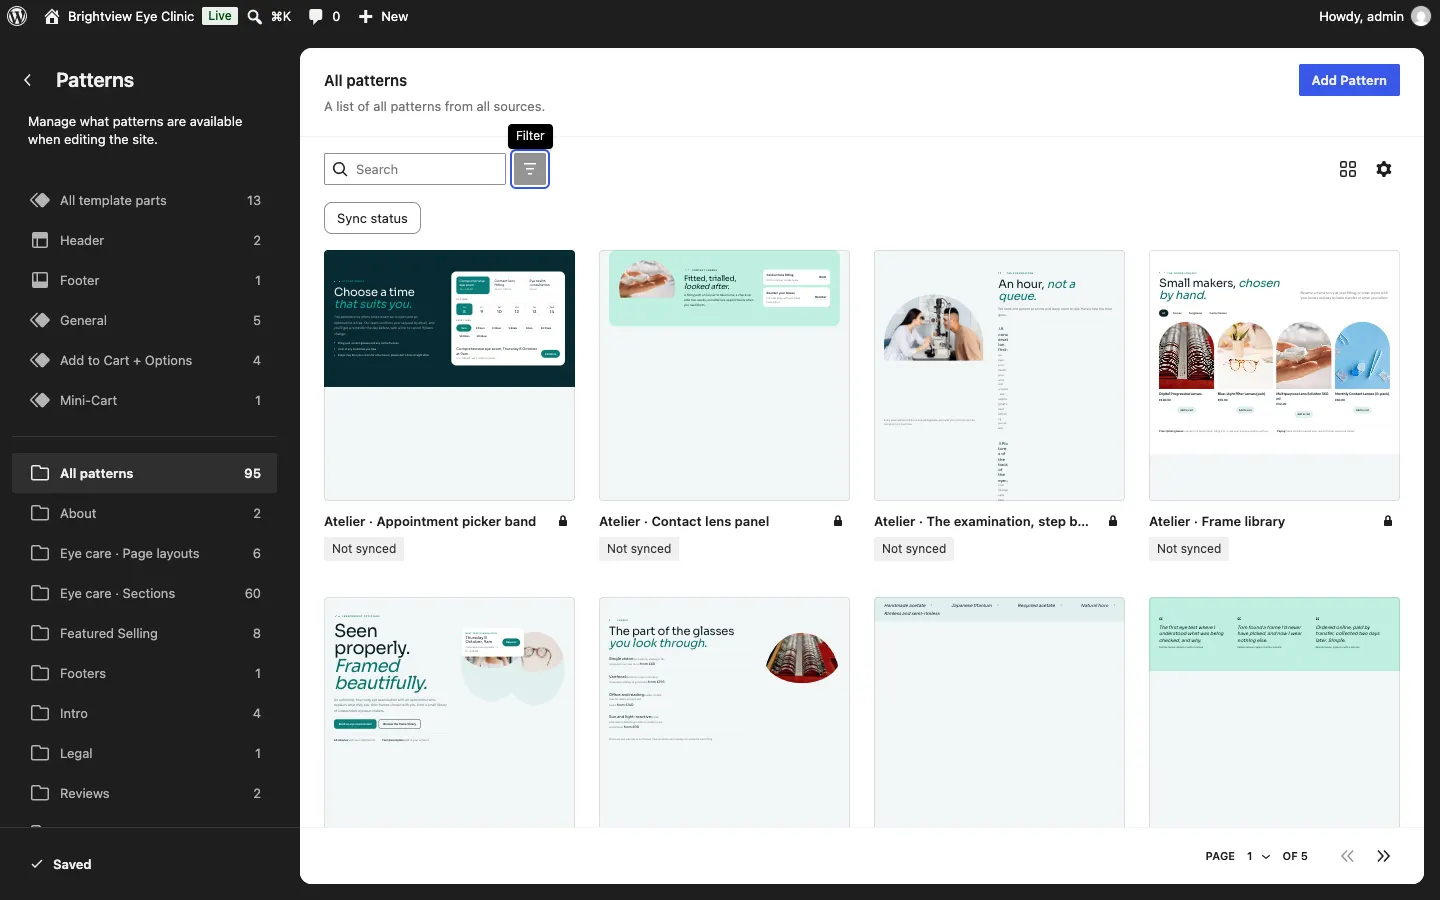Click lock icon on Appointment picker band
The image size is (1440, 900).
coord(563,521)
